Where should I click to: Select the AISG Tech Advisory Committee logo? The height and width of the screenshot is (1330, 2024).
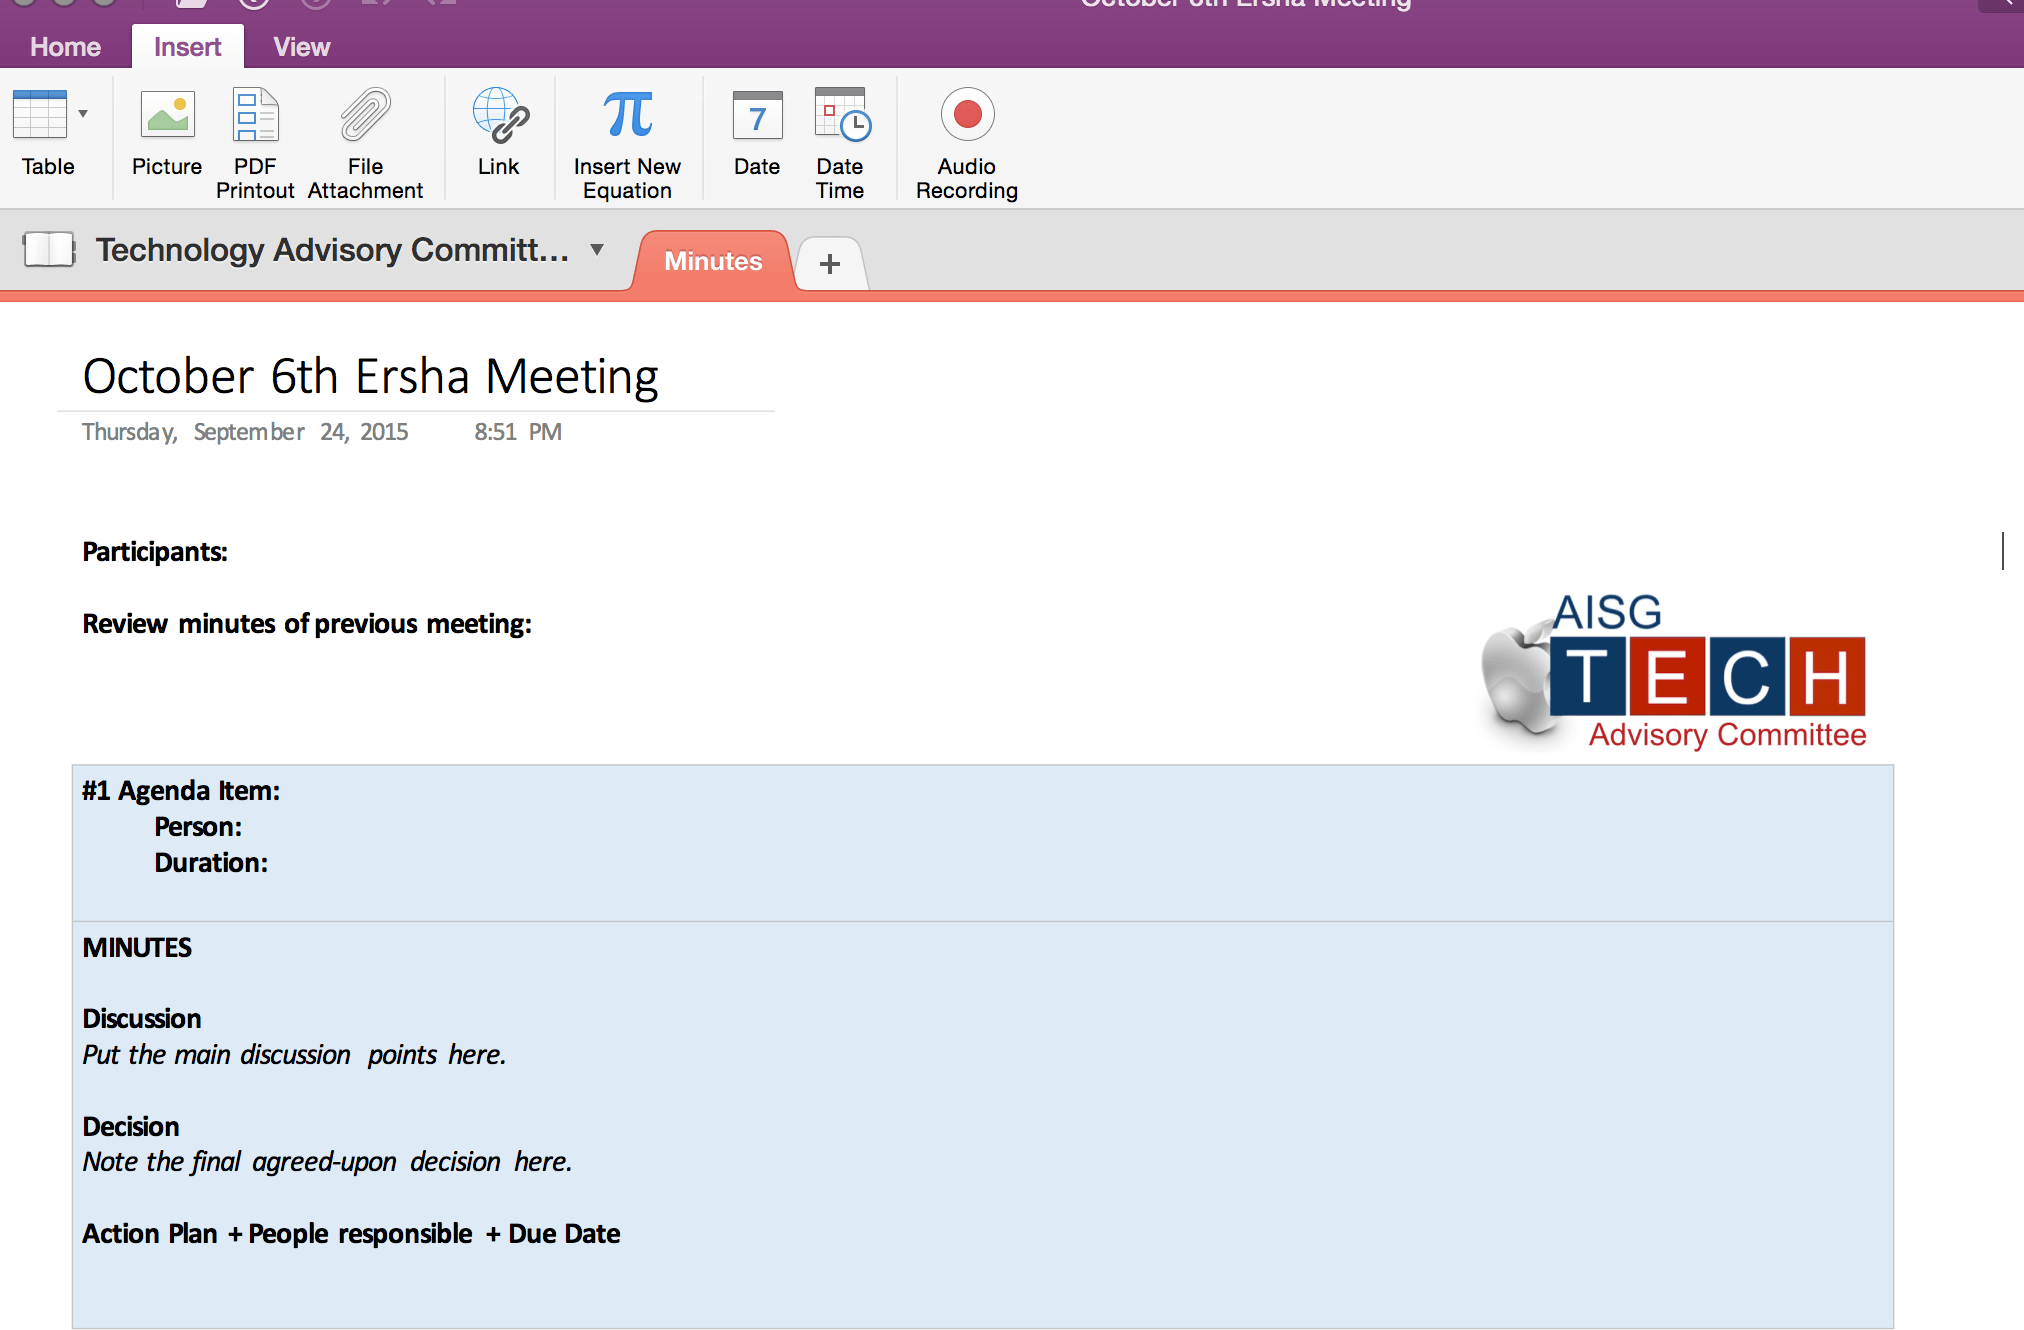click(x=1674, y=672)
